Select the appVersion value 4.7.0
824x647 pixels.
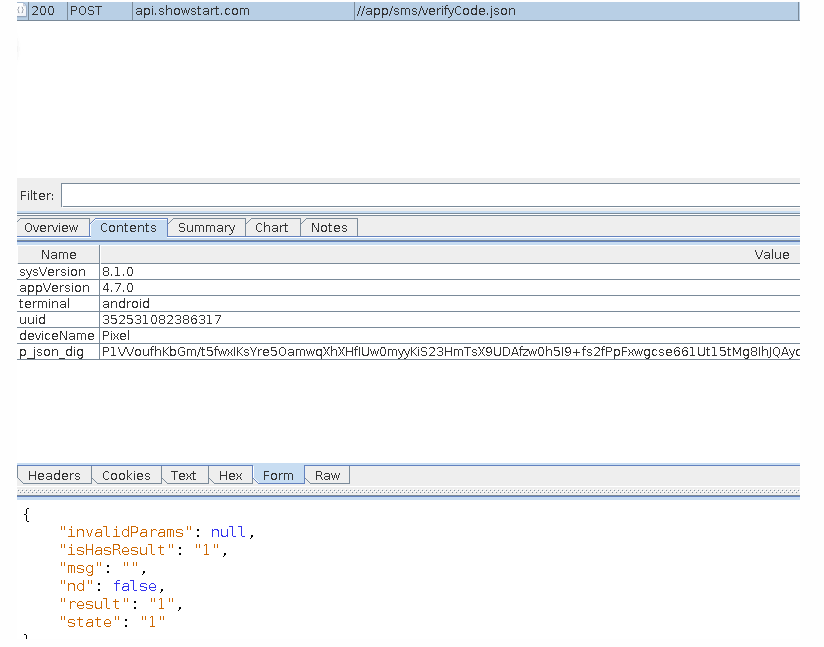point(118,288)
